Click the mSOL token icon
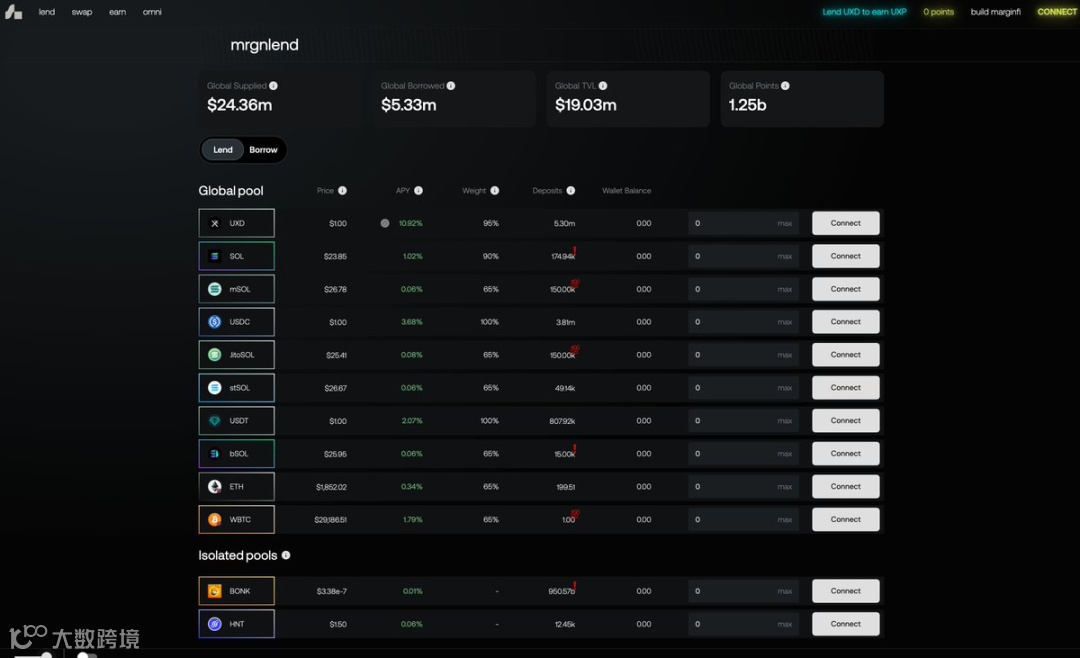This screenshot has height=658, width=1080. pos(215,289)
